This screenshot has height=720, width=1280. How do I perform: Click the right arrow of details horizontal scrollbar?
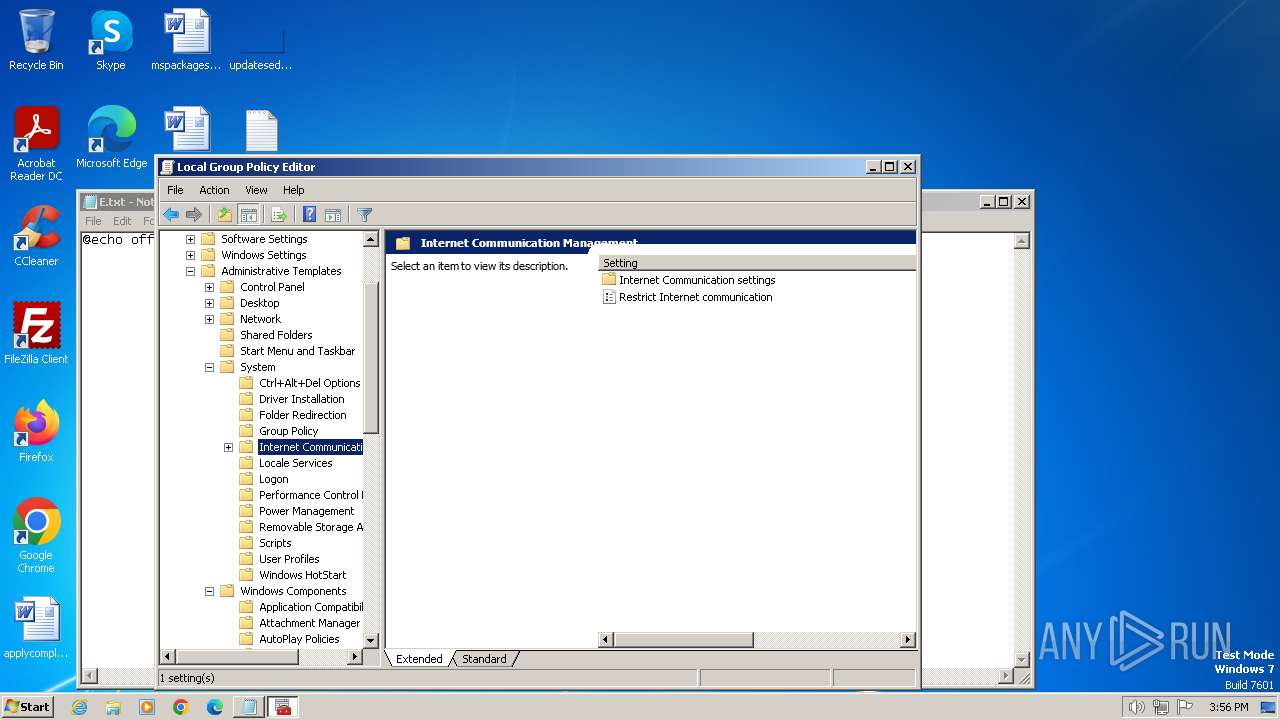[x=908, y=640]
